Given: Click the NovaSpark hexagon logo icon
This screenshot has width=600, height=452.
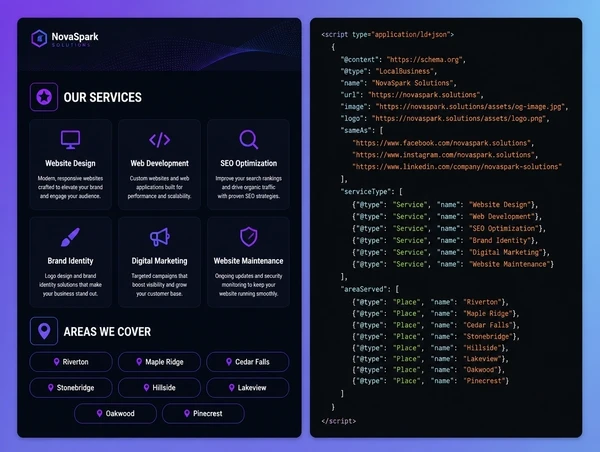Looking at the screenshot, I should point(39,38).
